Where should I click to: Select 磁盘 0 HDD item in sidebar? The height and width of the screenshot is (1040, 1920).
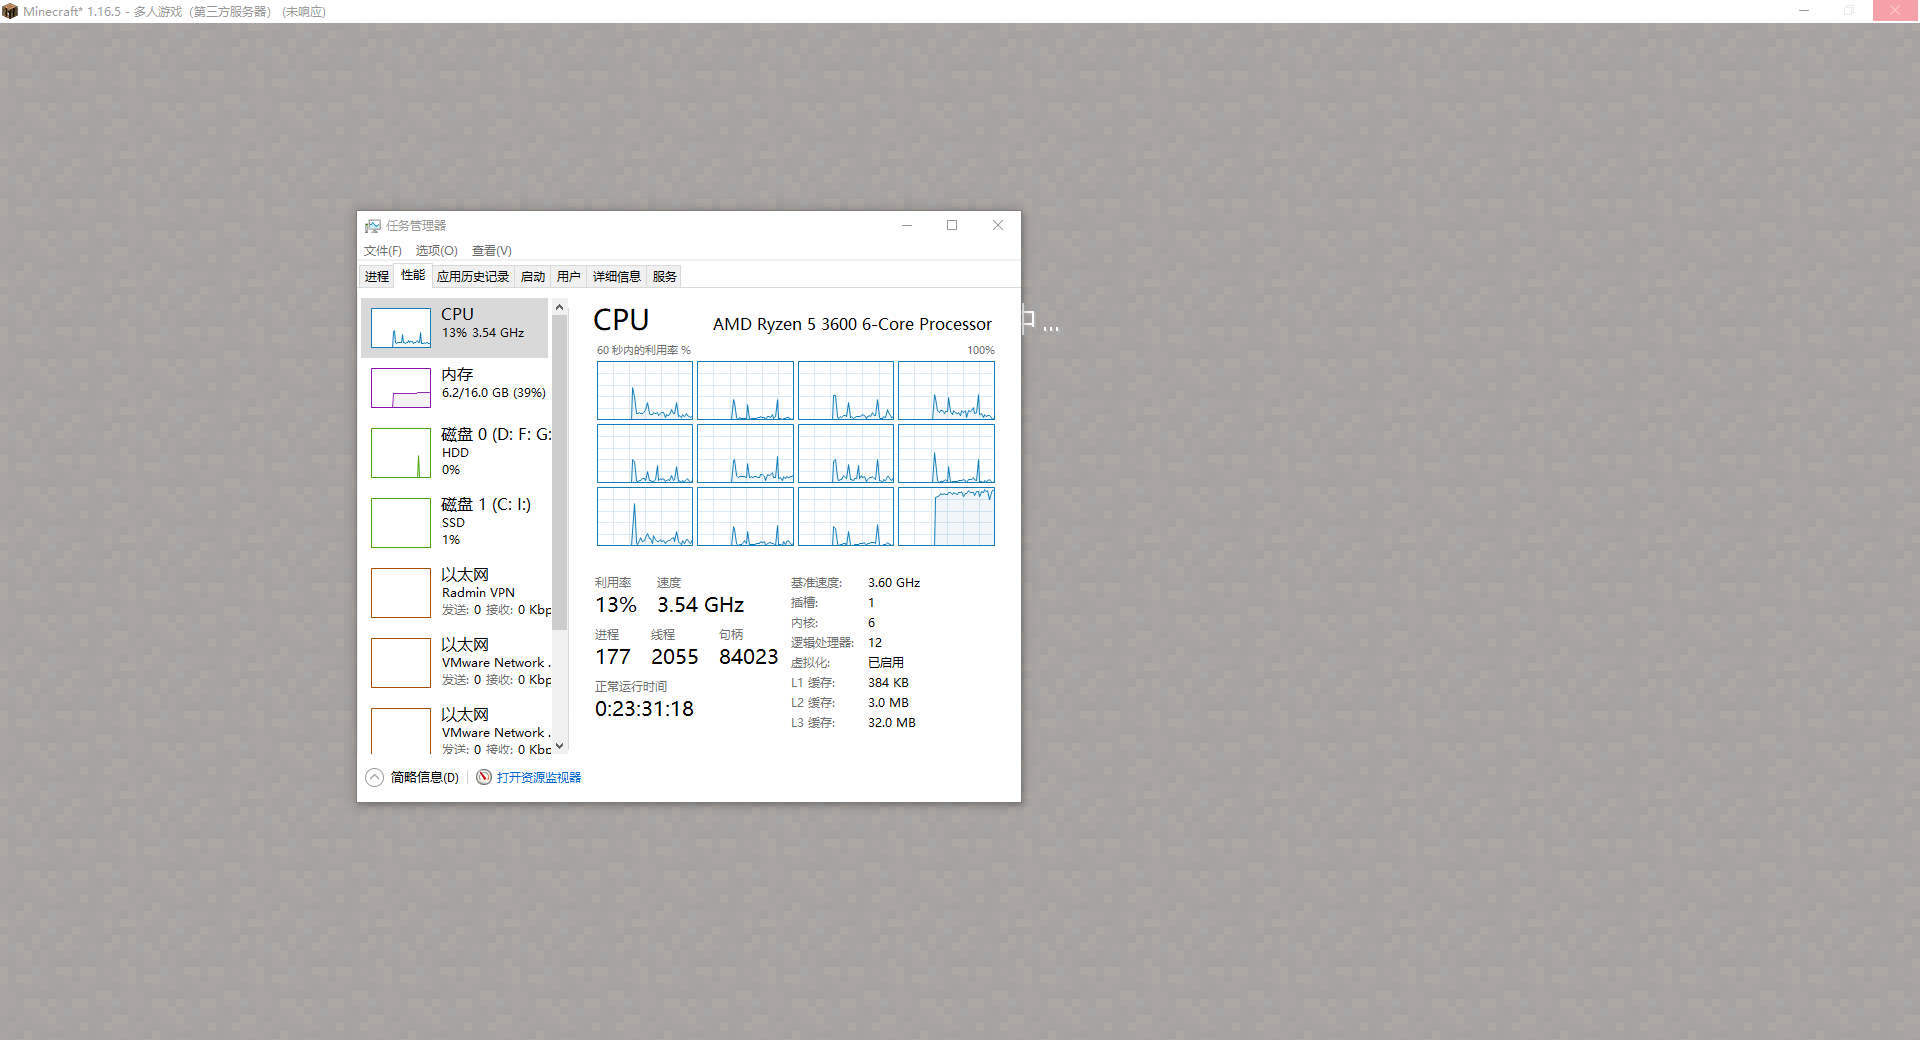[455, 452]
